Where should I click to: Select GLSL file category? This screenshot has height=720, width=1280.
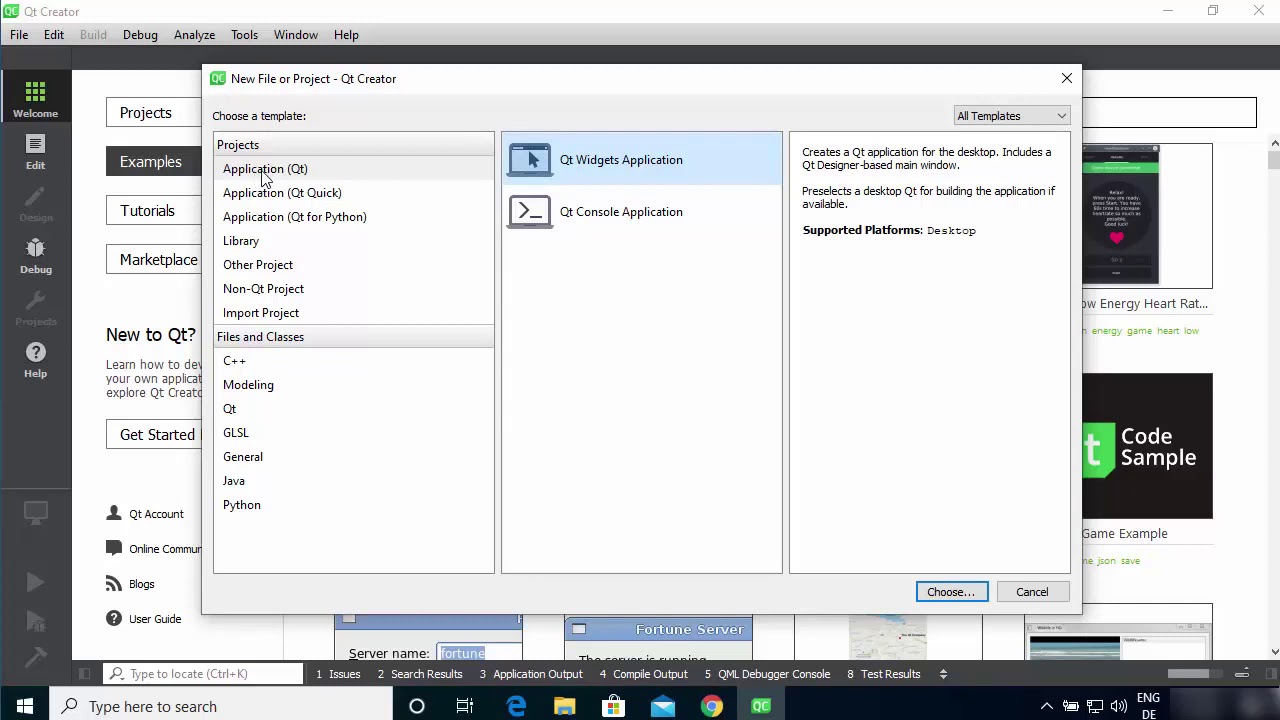(354, 433)
